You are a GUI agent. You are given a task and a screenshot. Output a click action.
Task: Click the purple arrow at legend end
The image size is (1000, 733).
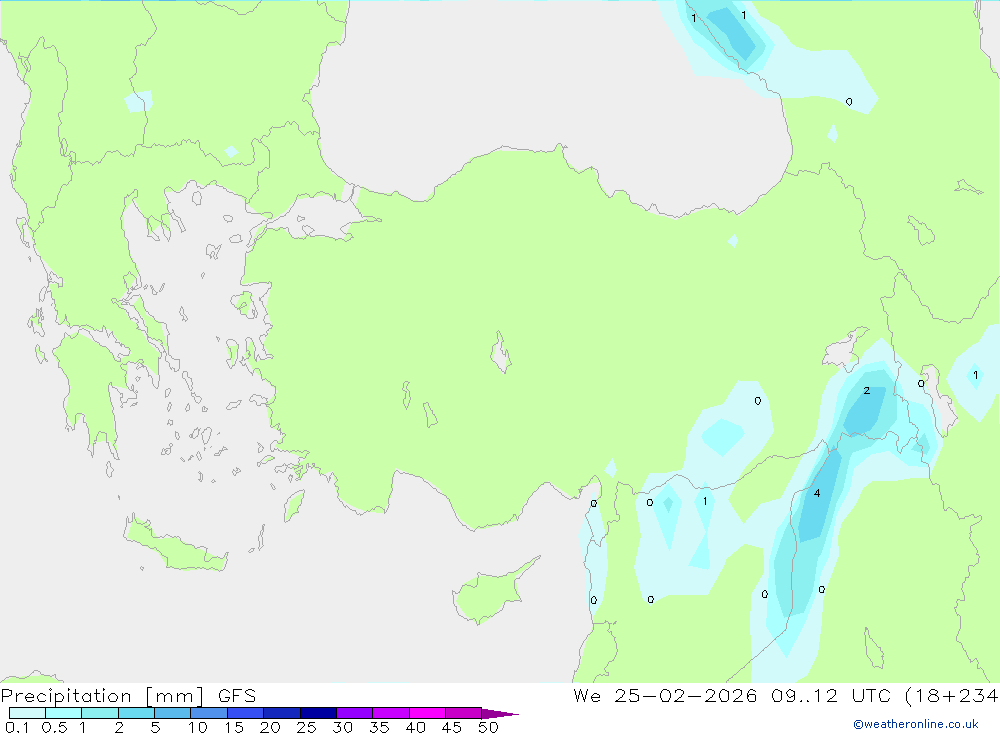coord(500,714)
